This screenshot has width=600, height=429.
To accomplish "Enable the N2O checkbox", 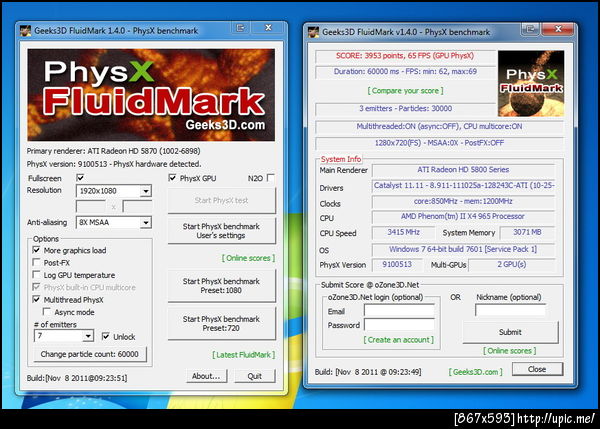I will 271,178.
